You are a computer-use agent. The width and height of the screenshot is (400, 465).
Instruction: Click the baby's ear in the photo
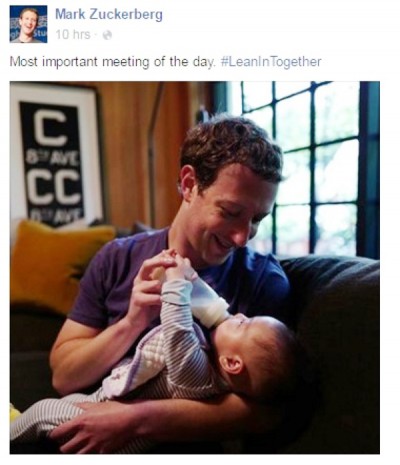pos(232,364)
